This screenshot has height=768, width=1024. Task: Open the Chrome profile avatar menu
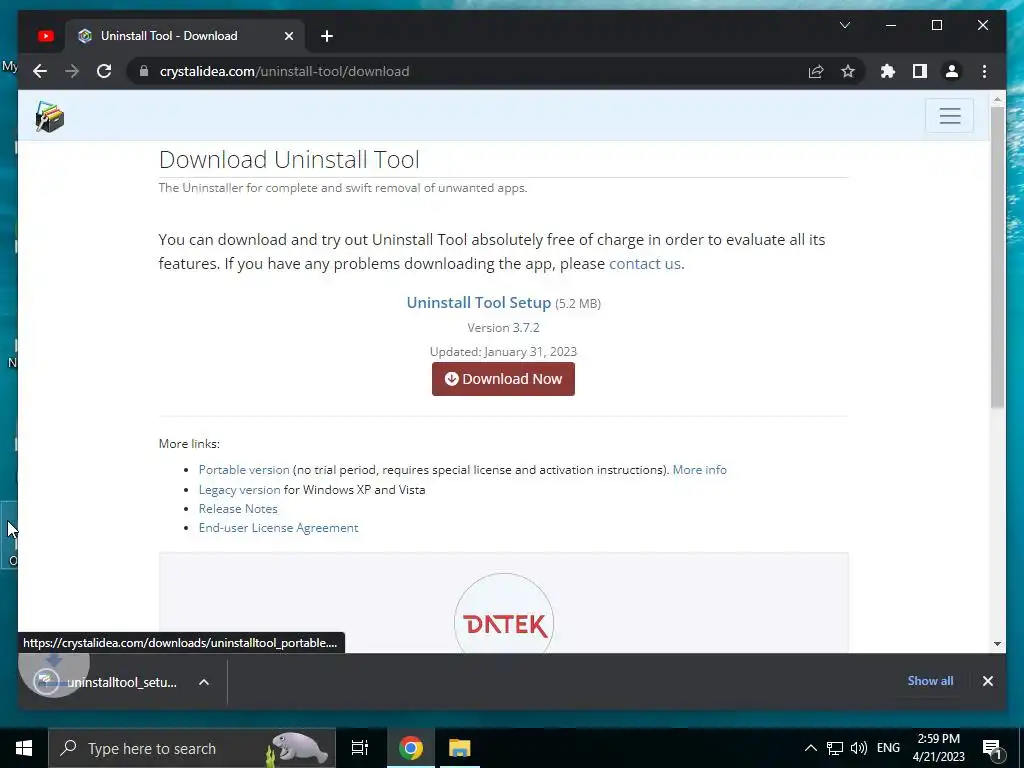(x=952, y=71)
